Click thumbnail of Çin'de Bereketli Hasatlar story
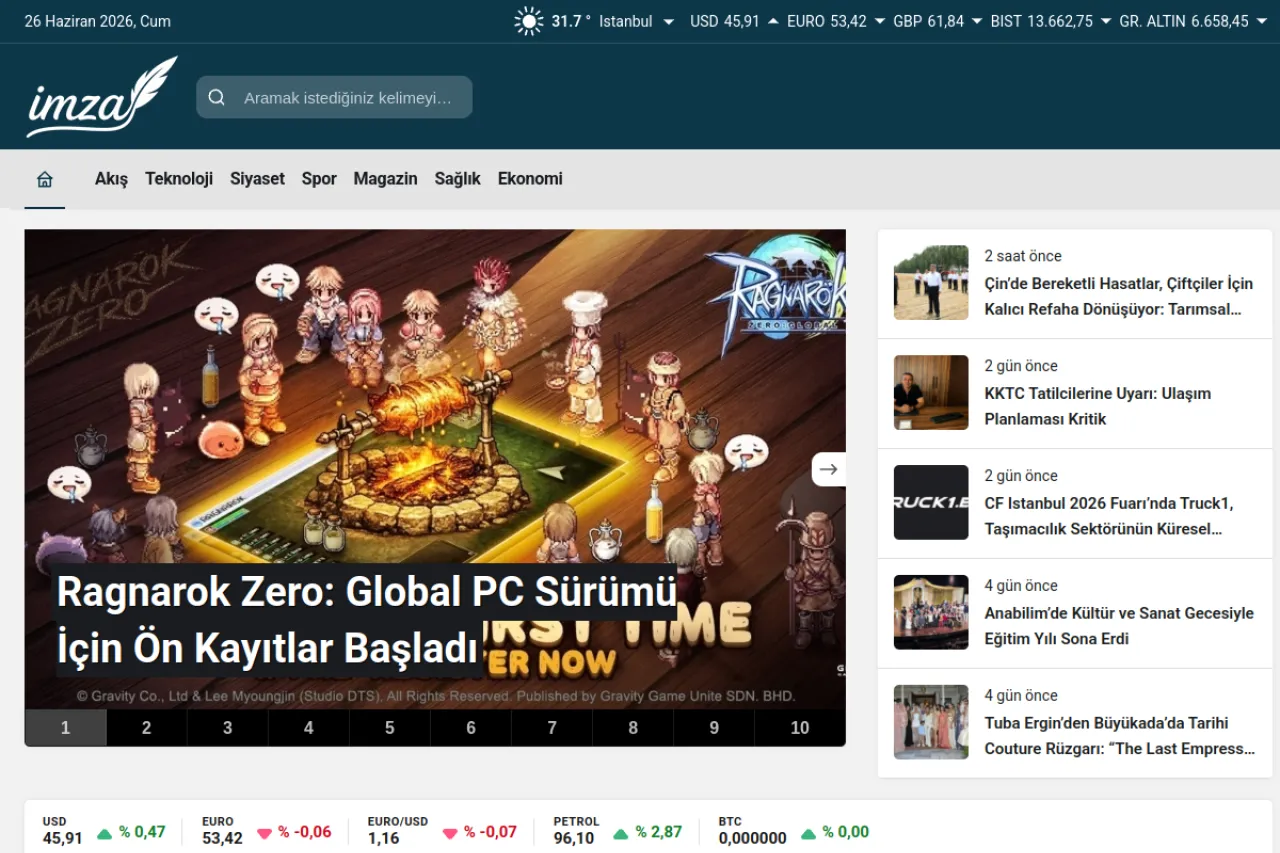This screenshot has width=1280, height=853. 931,283
